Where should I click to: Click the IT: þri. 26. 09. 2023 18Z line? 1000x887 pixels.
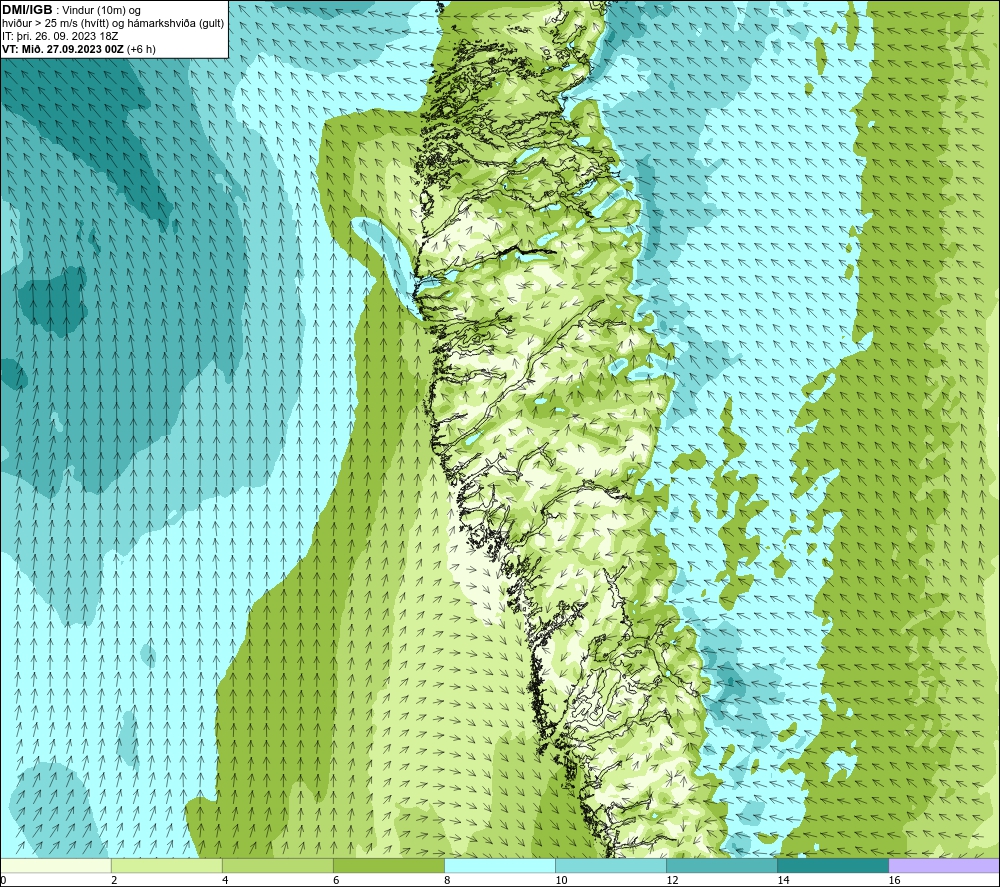pos(60,36)
